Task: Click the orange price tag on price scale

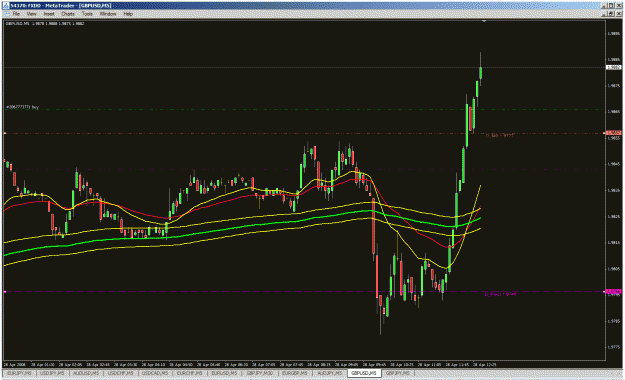Action: click(613, 133)
